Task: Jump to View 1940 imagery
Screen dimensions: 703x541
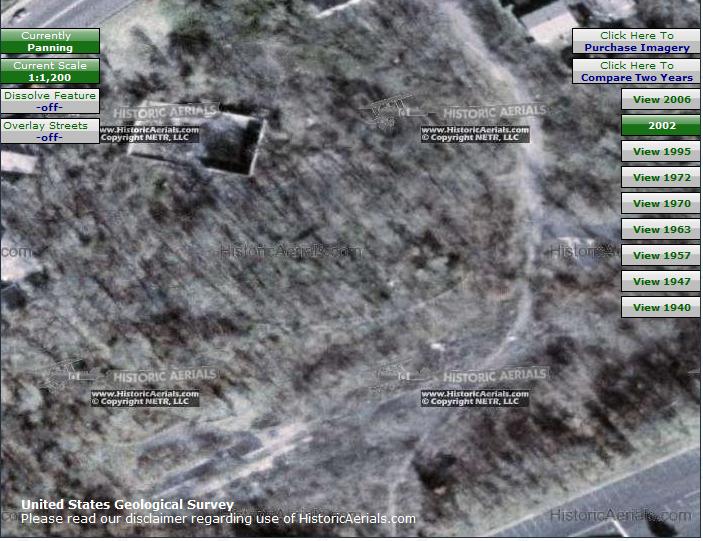Action: [x=660, y=307]
